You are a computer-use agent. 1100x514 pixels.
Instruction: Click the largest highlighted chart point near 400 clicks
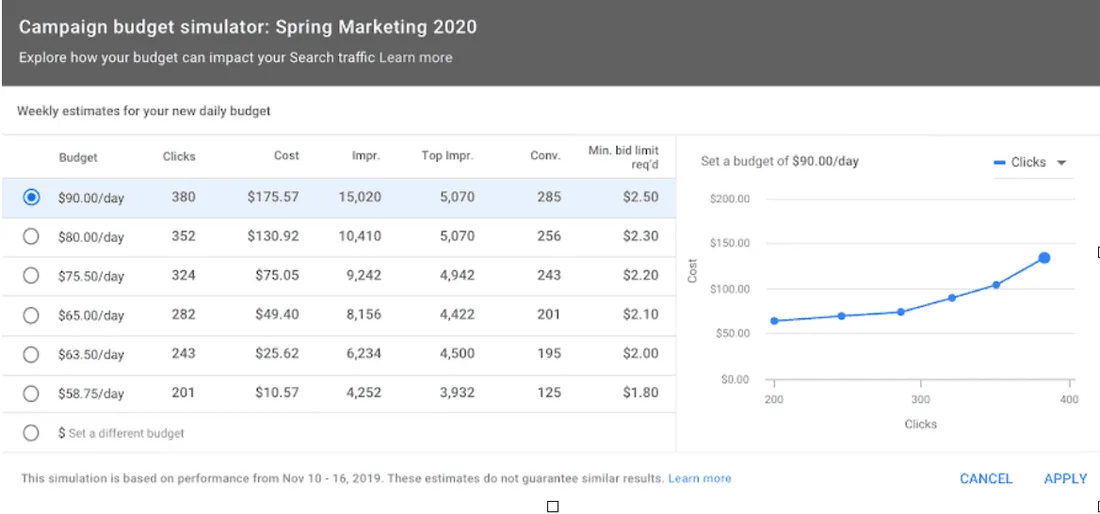tap(1044, 258)
